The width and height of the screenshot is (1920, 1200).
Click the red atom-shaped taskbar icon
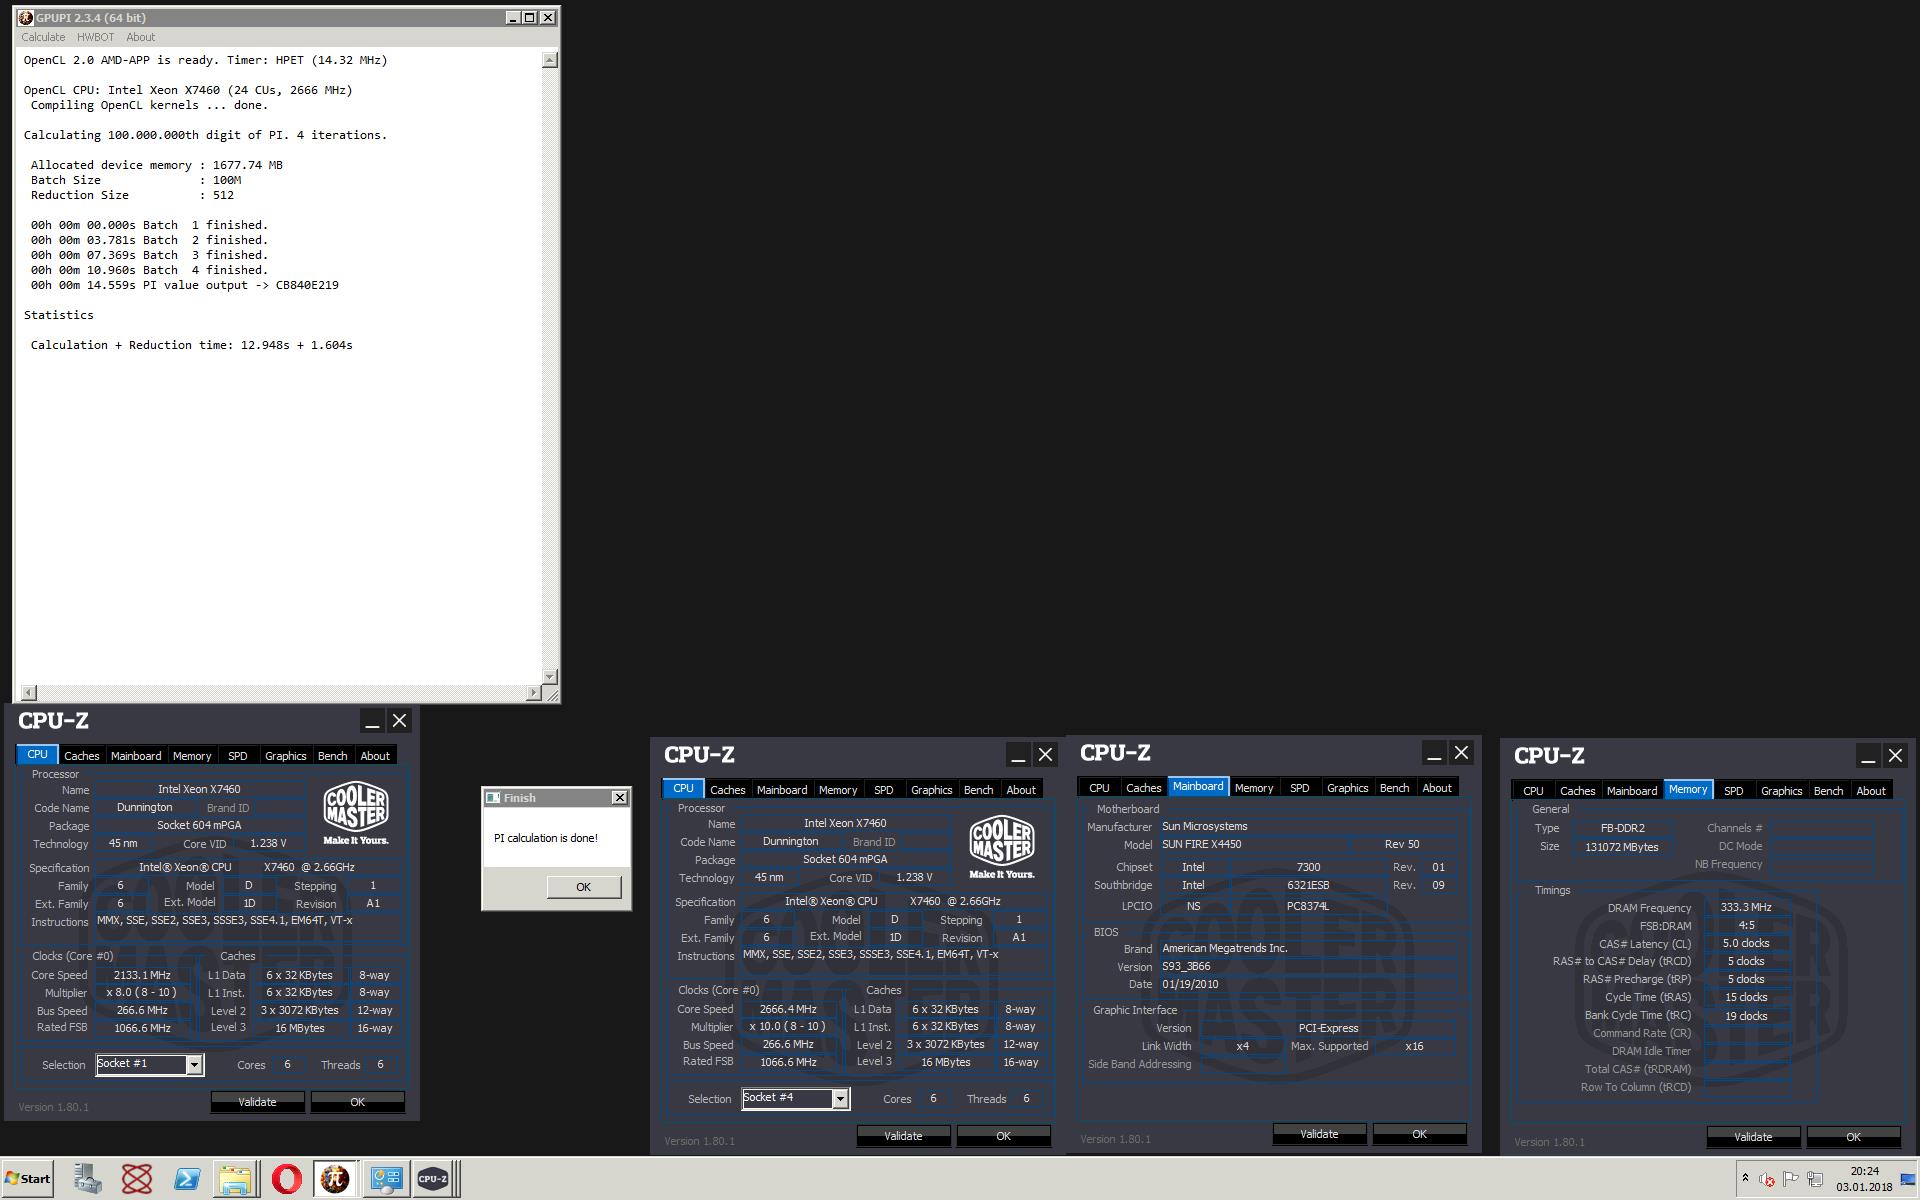137,1179
